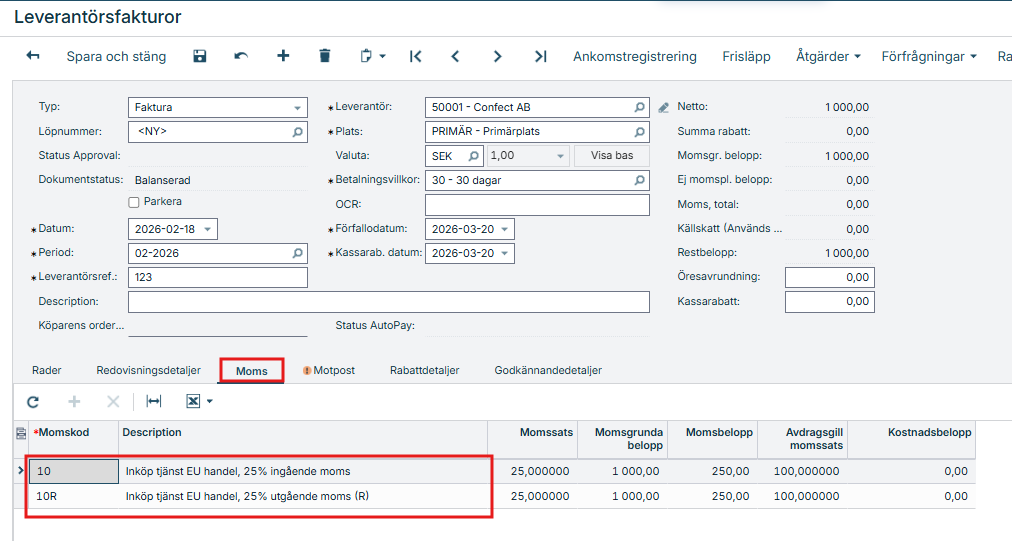Switch to the Rabattdetaljer tab
Image resolution: width=1012 pixels, height=541 pixels.
[424, 370]
